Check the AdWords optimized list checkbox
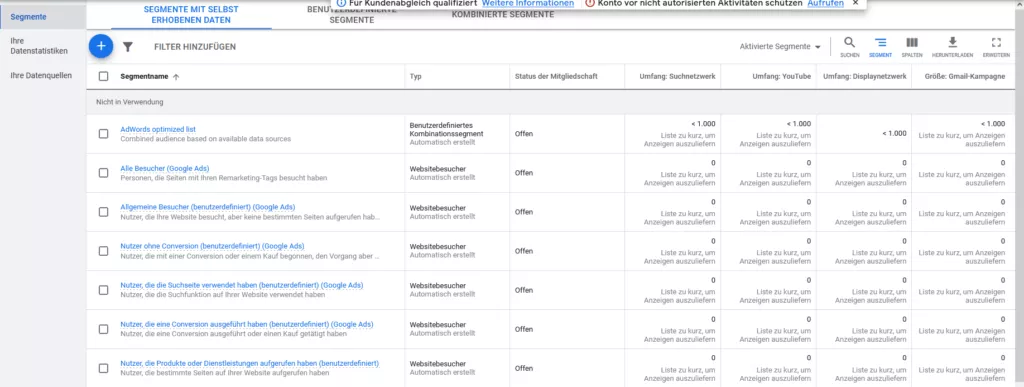 pos(103,134)
